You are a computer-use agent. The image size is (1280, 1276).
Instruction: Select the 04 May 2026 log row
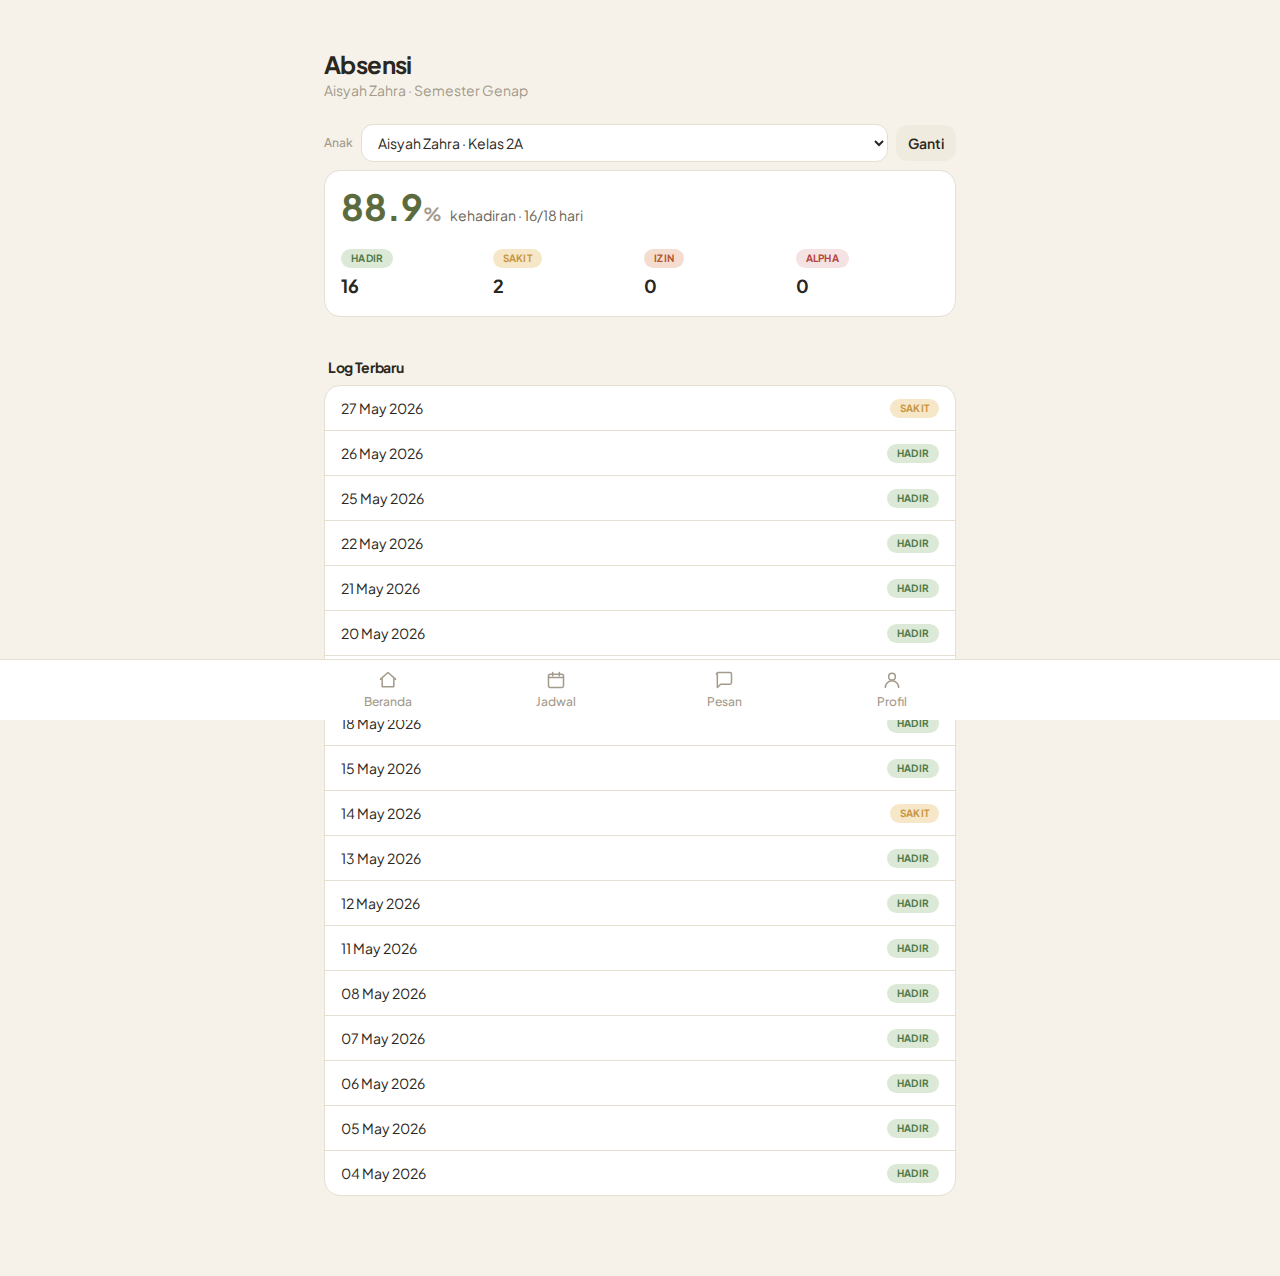640,1173
